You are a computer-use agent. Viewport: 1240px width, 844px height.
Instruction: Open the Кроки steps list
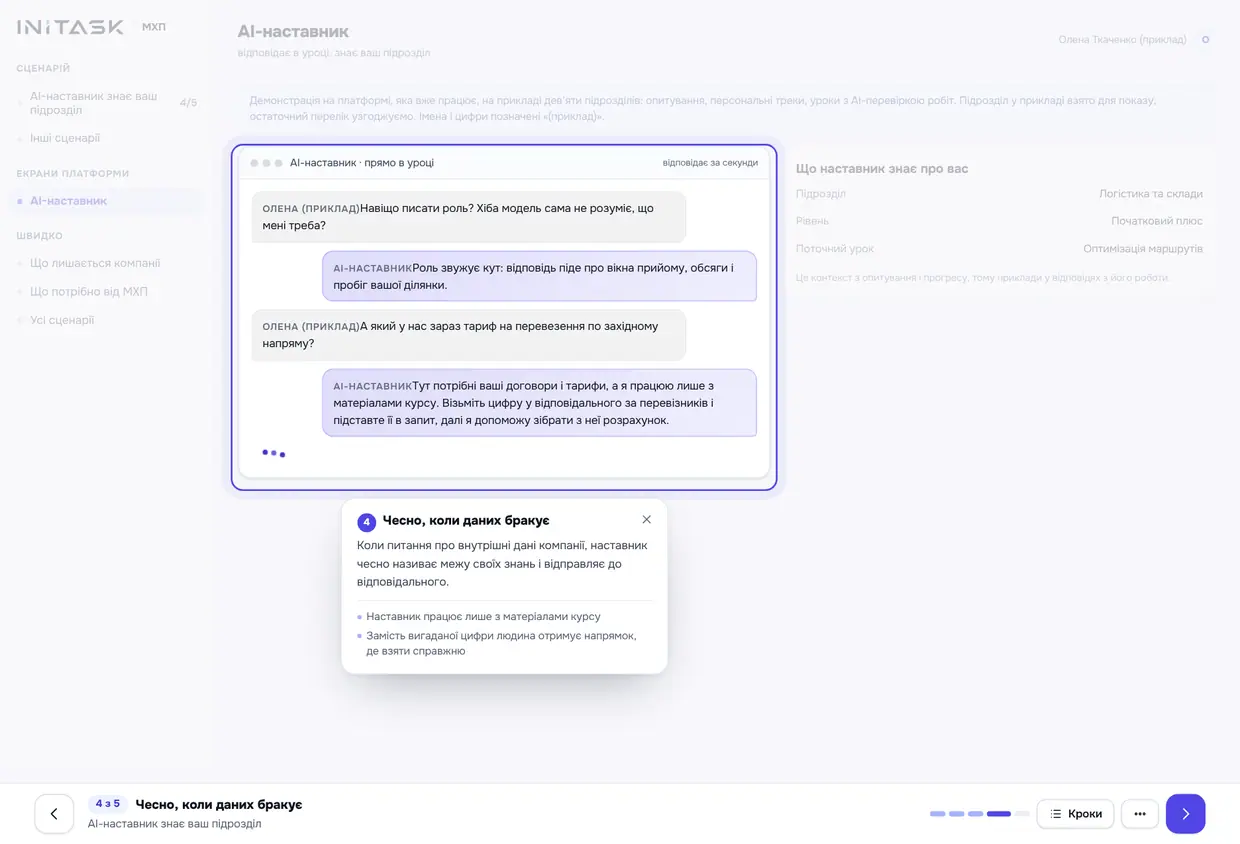point(1075,814)
